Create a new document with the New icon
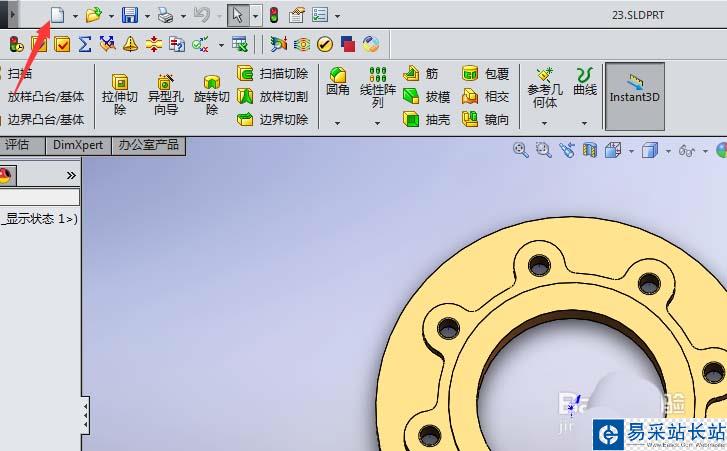 click(57, 15)
